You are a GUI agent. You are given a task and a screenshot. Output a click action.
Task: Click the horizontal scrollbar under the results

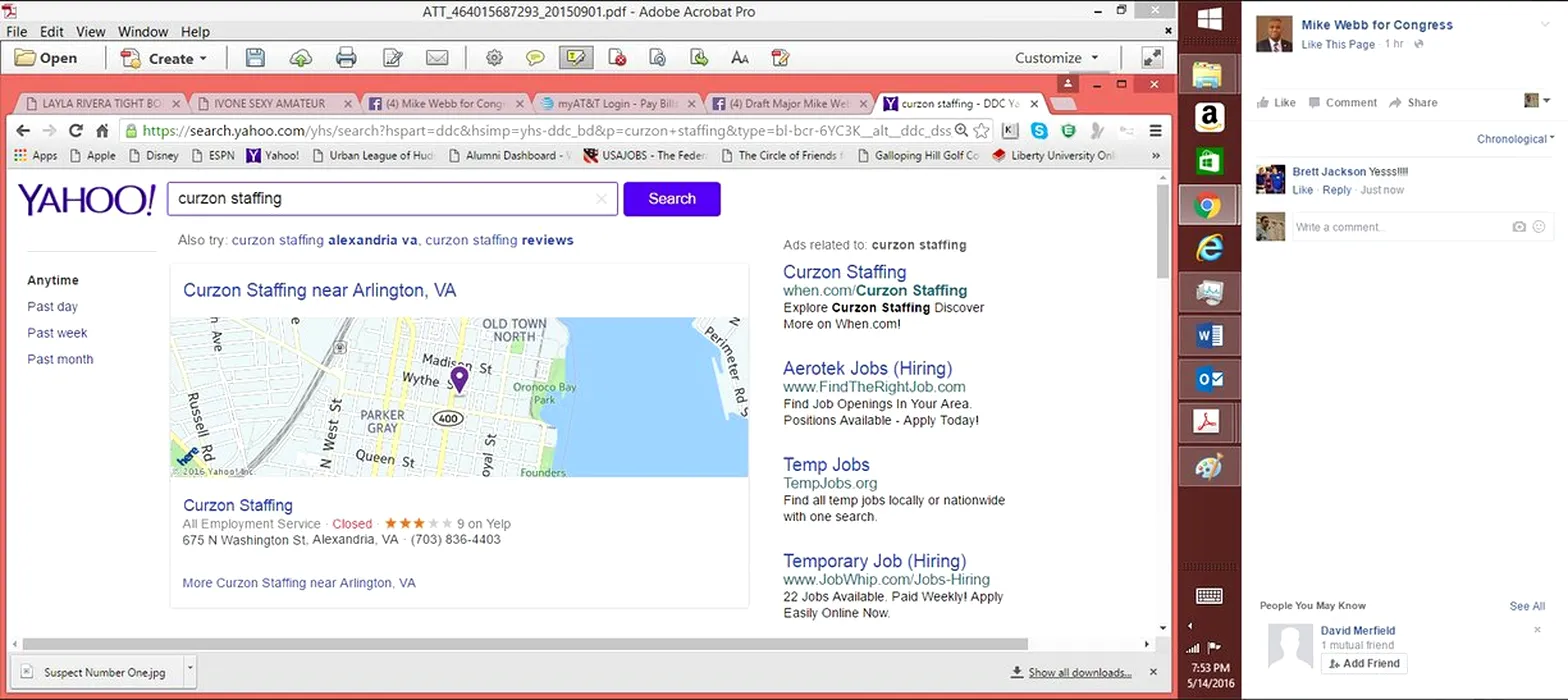coord(525,644)
